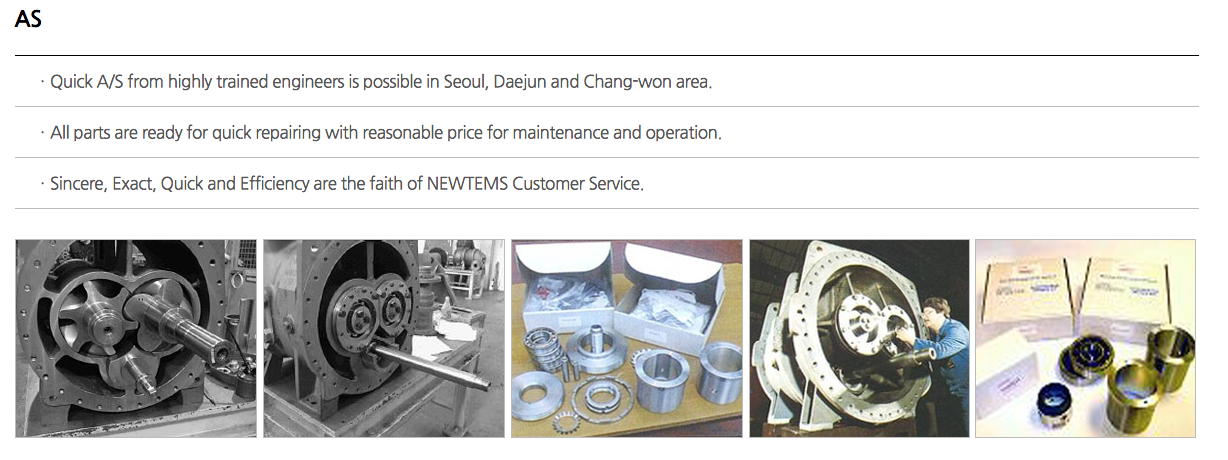Click the AS page heading
This screenshot has height=460, width=1228.
[x=28, y=19]
